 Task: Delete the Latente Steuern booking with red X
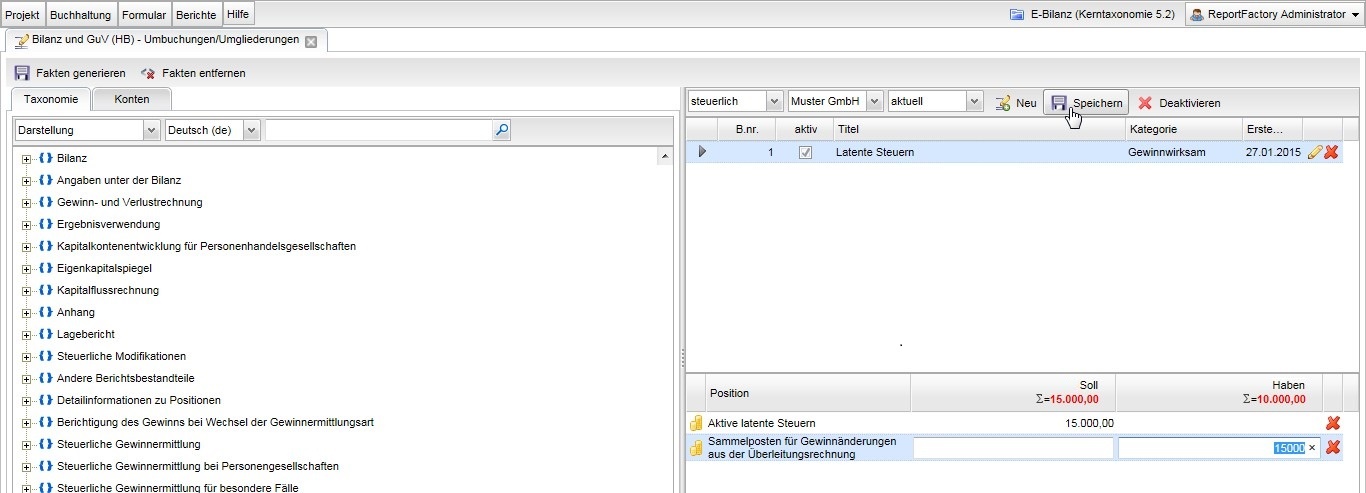point(1331,152)
